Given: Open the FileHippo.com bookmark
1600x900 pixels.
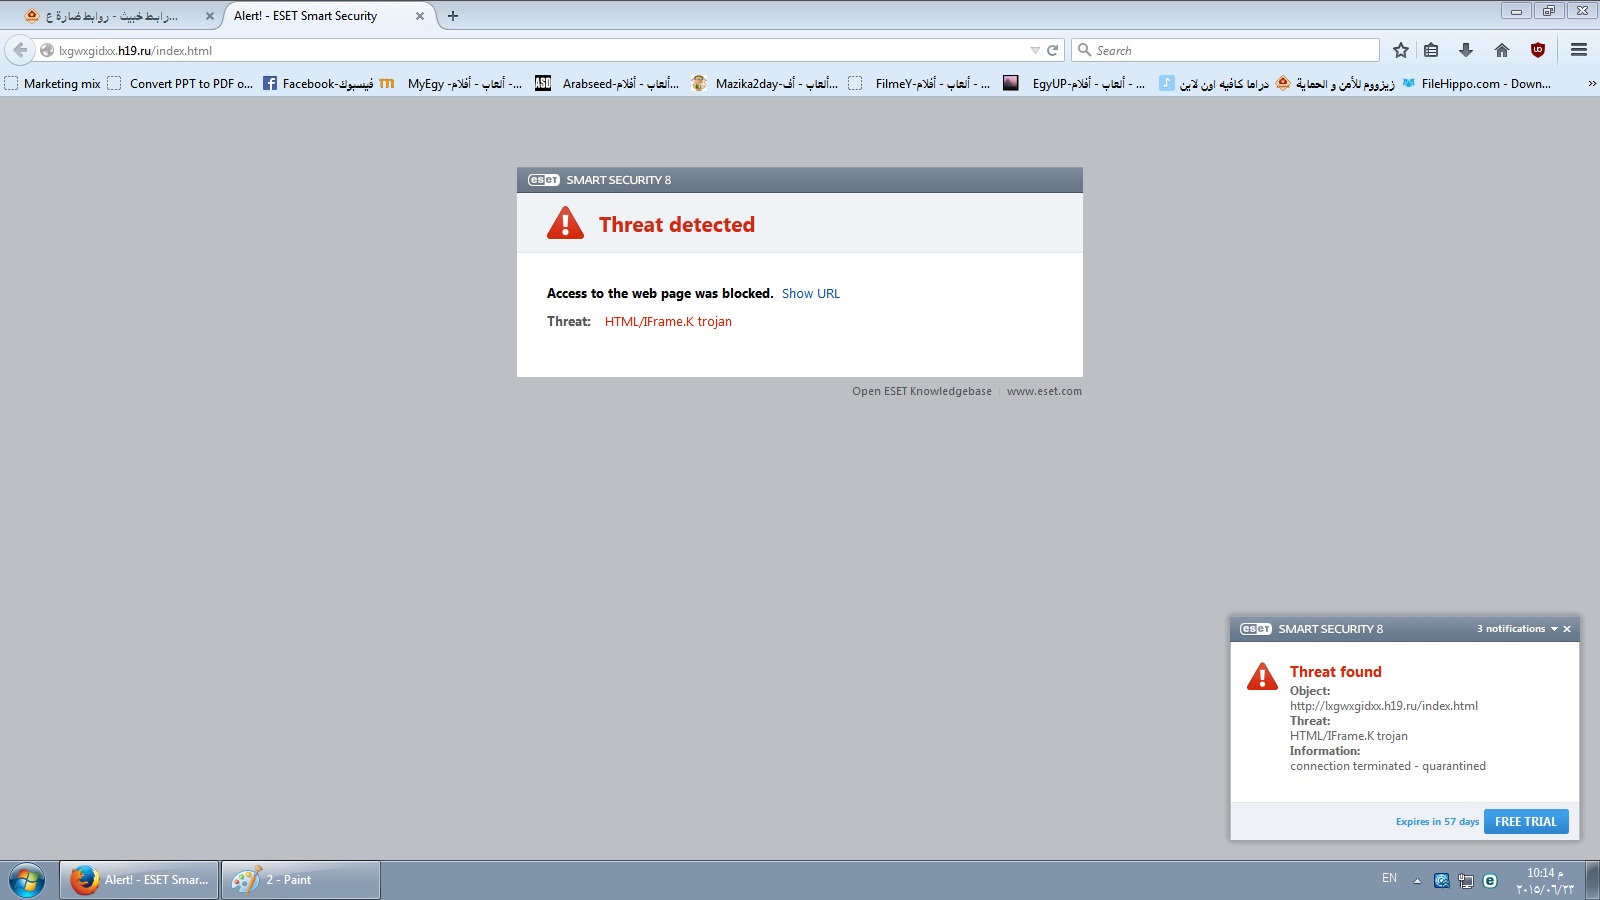Looking at the screenshot, I should coord(1476,84).
